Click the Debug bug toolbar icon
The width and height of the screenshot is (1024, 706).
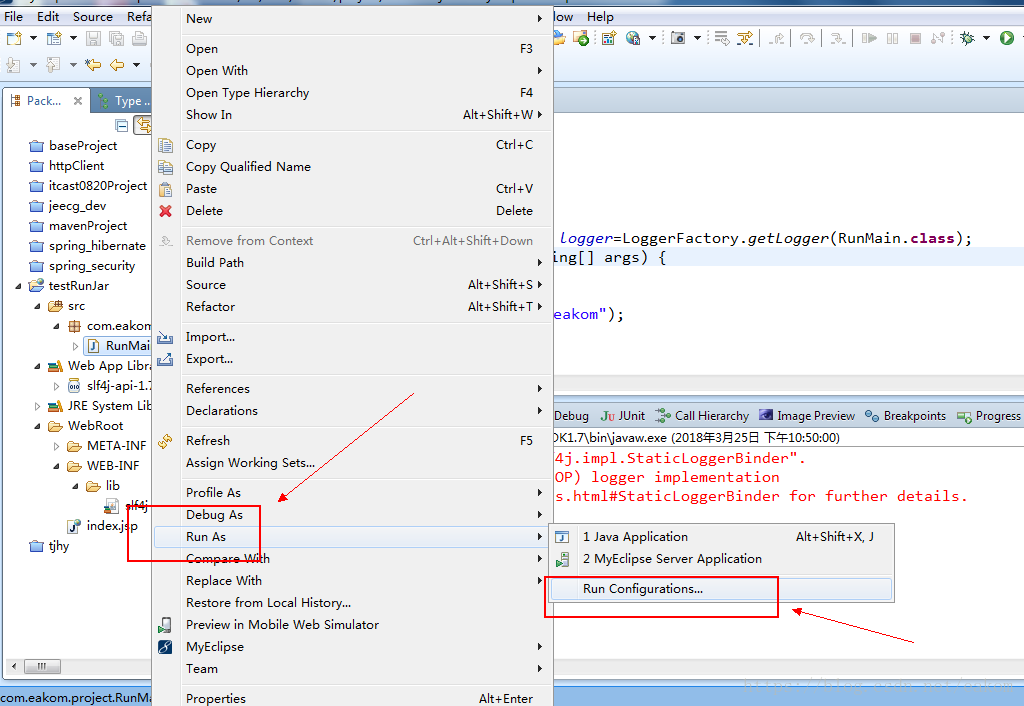(x=967, y=38)
